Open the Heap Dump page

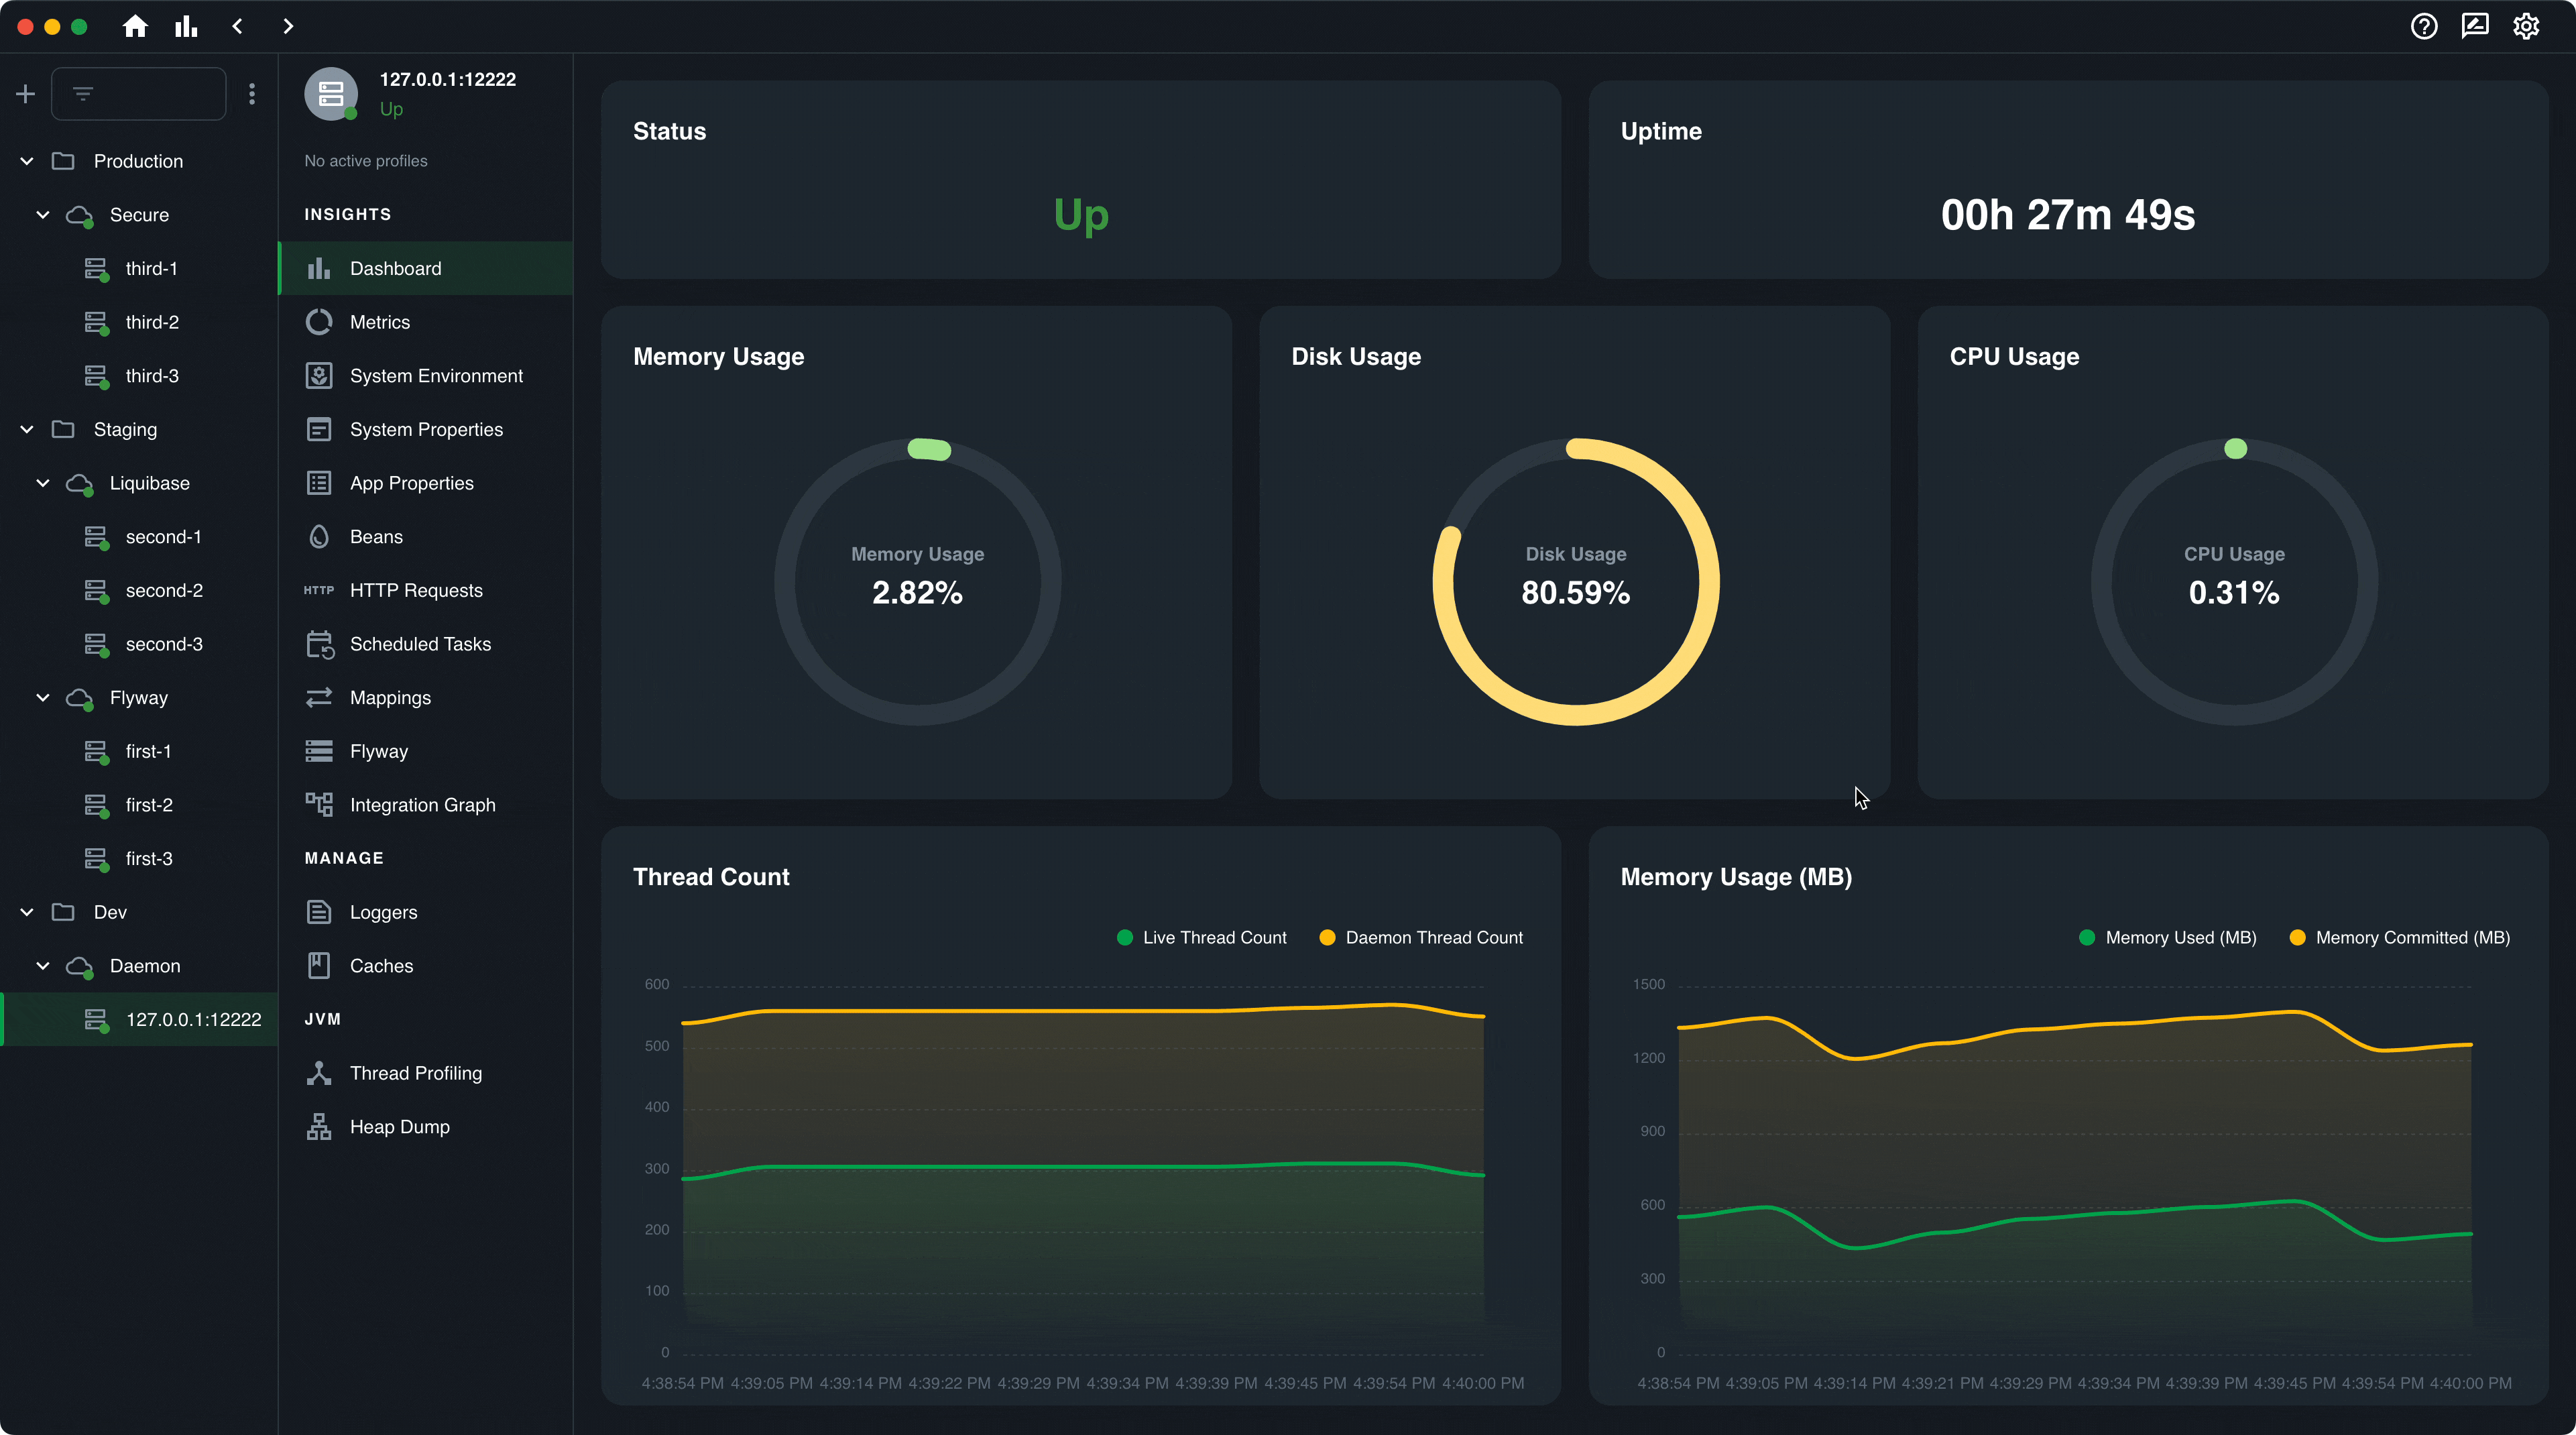pyautogui.click(x=399, y=1127)
